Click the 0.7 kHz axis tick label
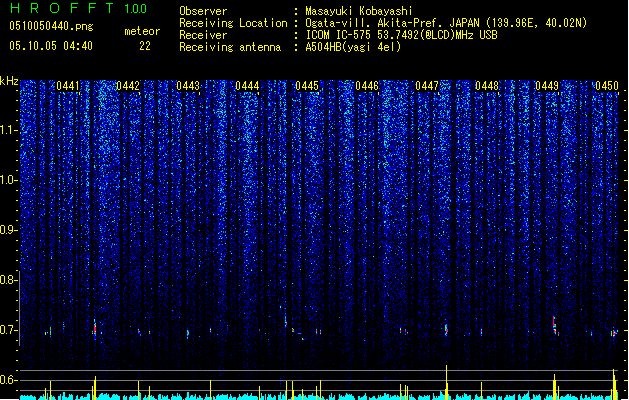The width and height of the screenshot is (629, 400). coord(9,330)
